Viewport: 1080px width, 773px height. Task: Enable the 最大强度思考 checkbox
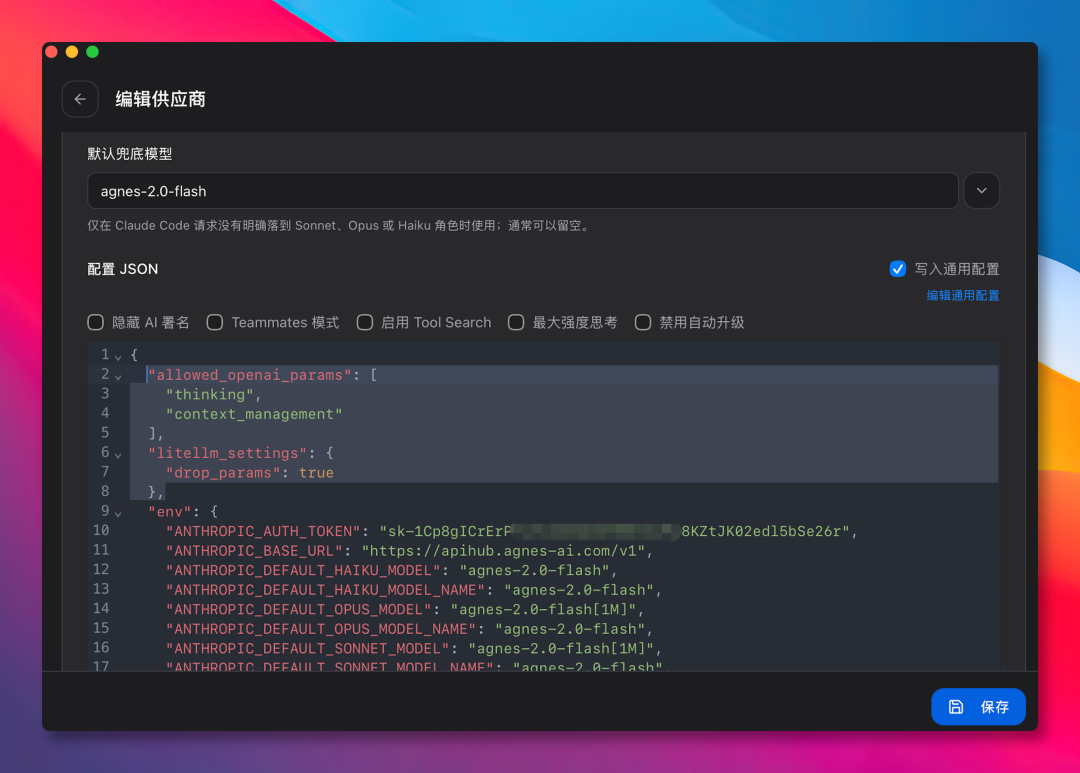click(516, 322)
